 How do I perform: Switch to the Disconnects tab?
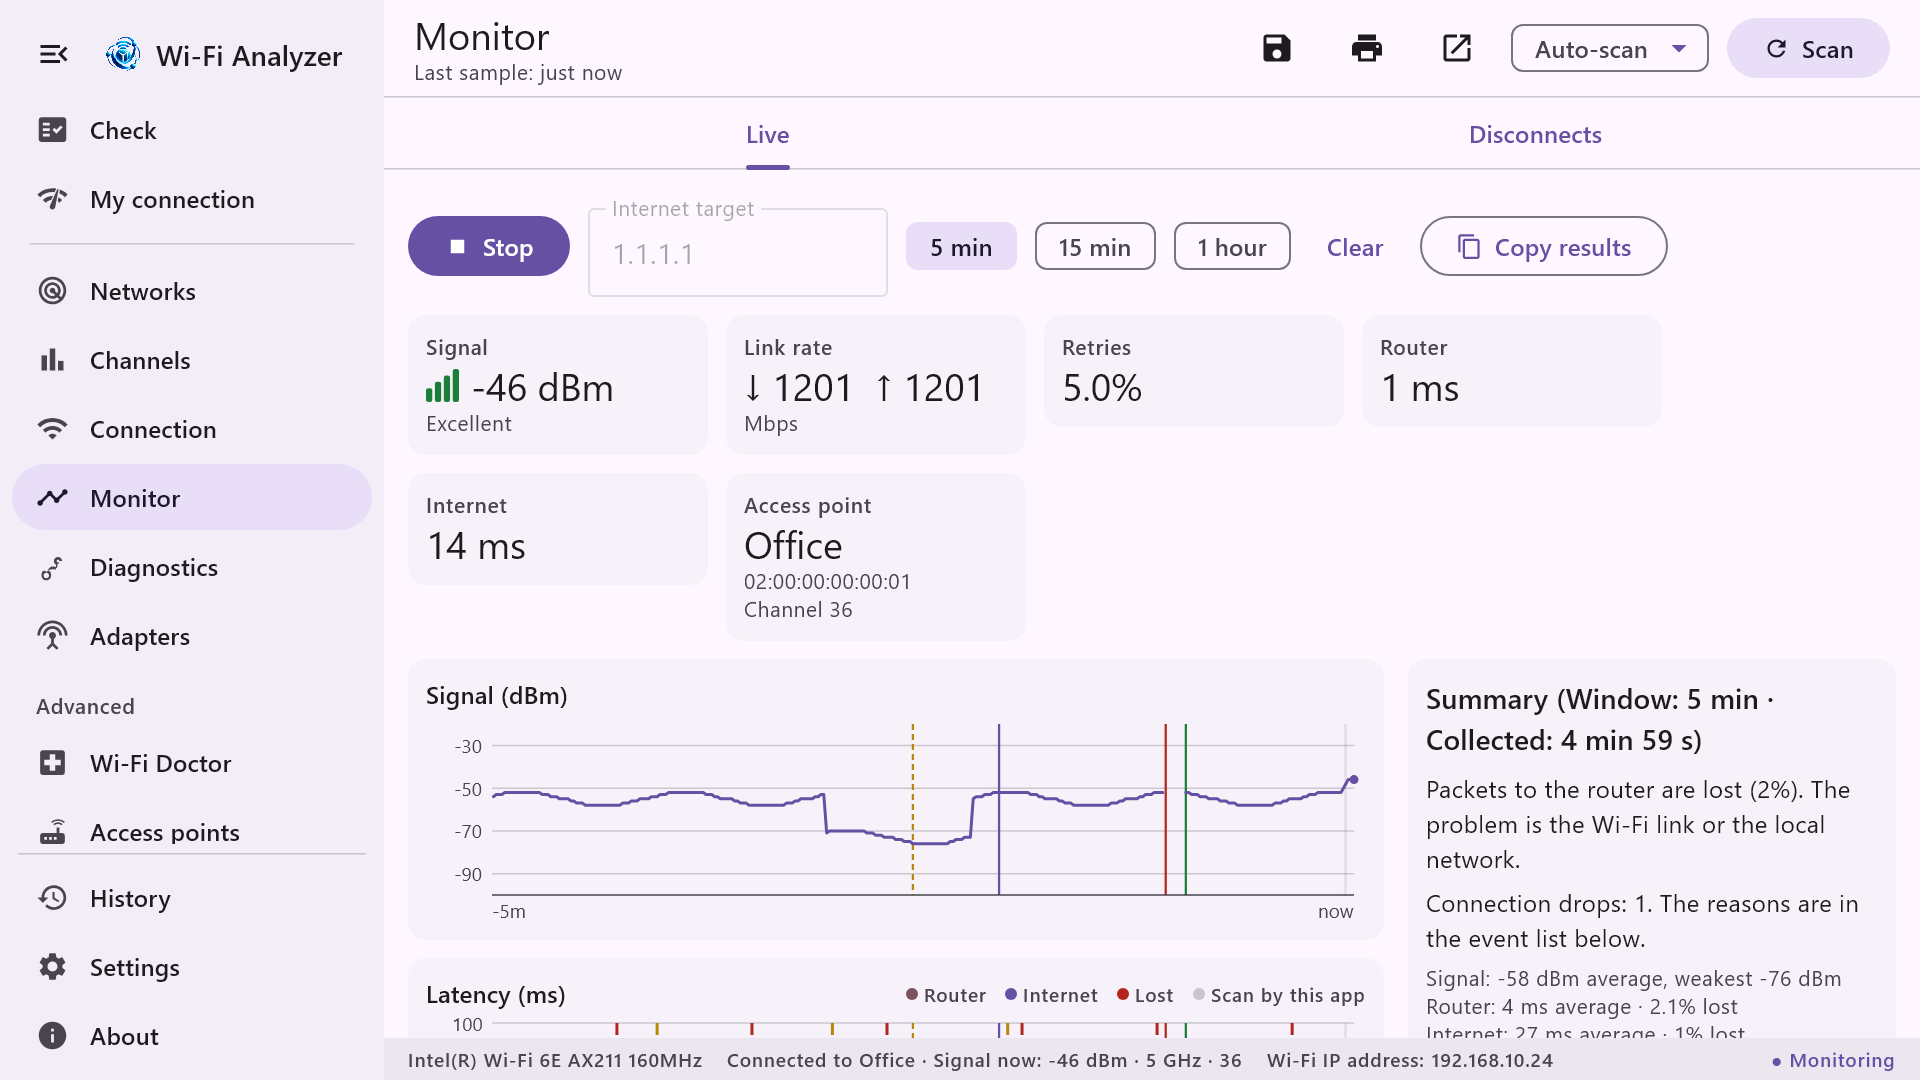(1535, 135)
